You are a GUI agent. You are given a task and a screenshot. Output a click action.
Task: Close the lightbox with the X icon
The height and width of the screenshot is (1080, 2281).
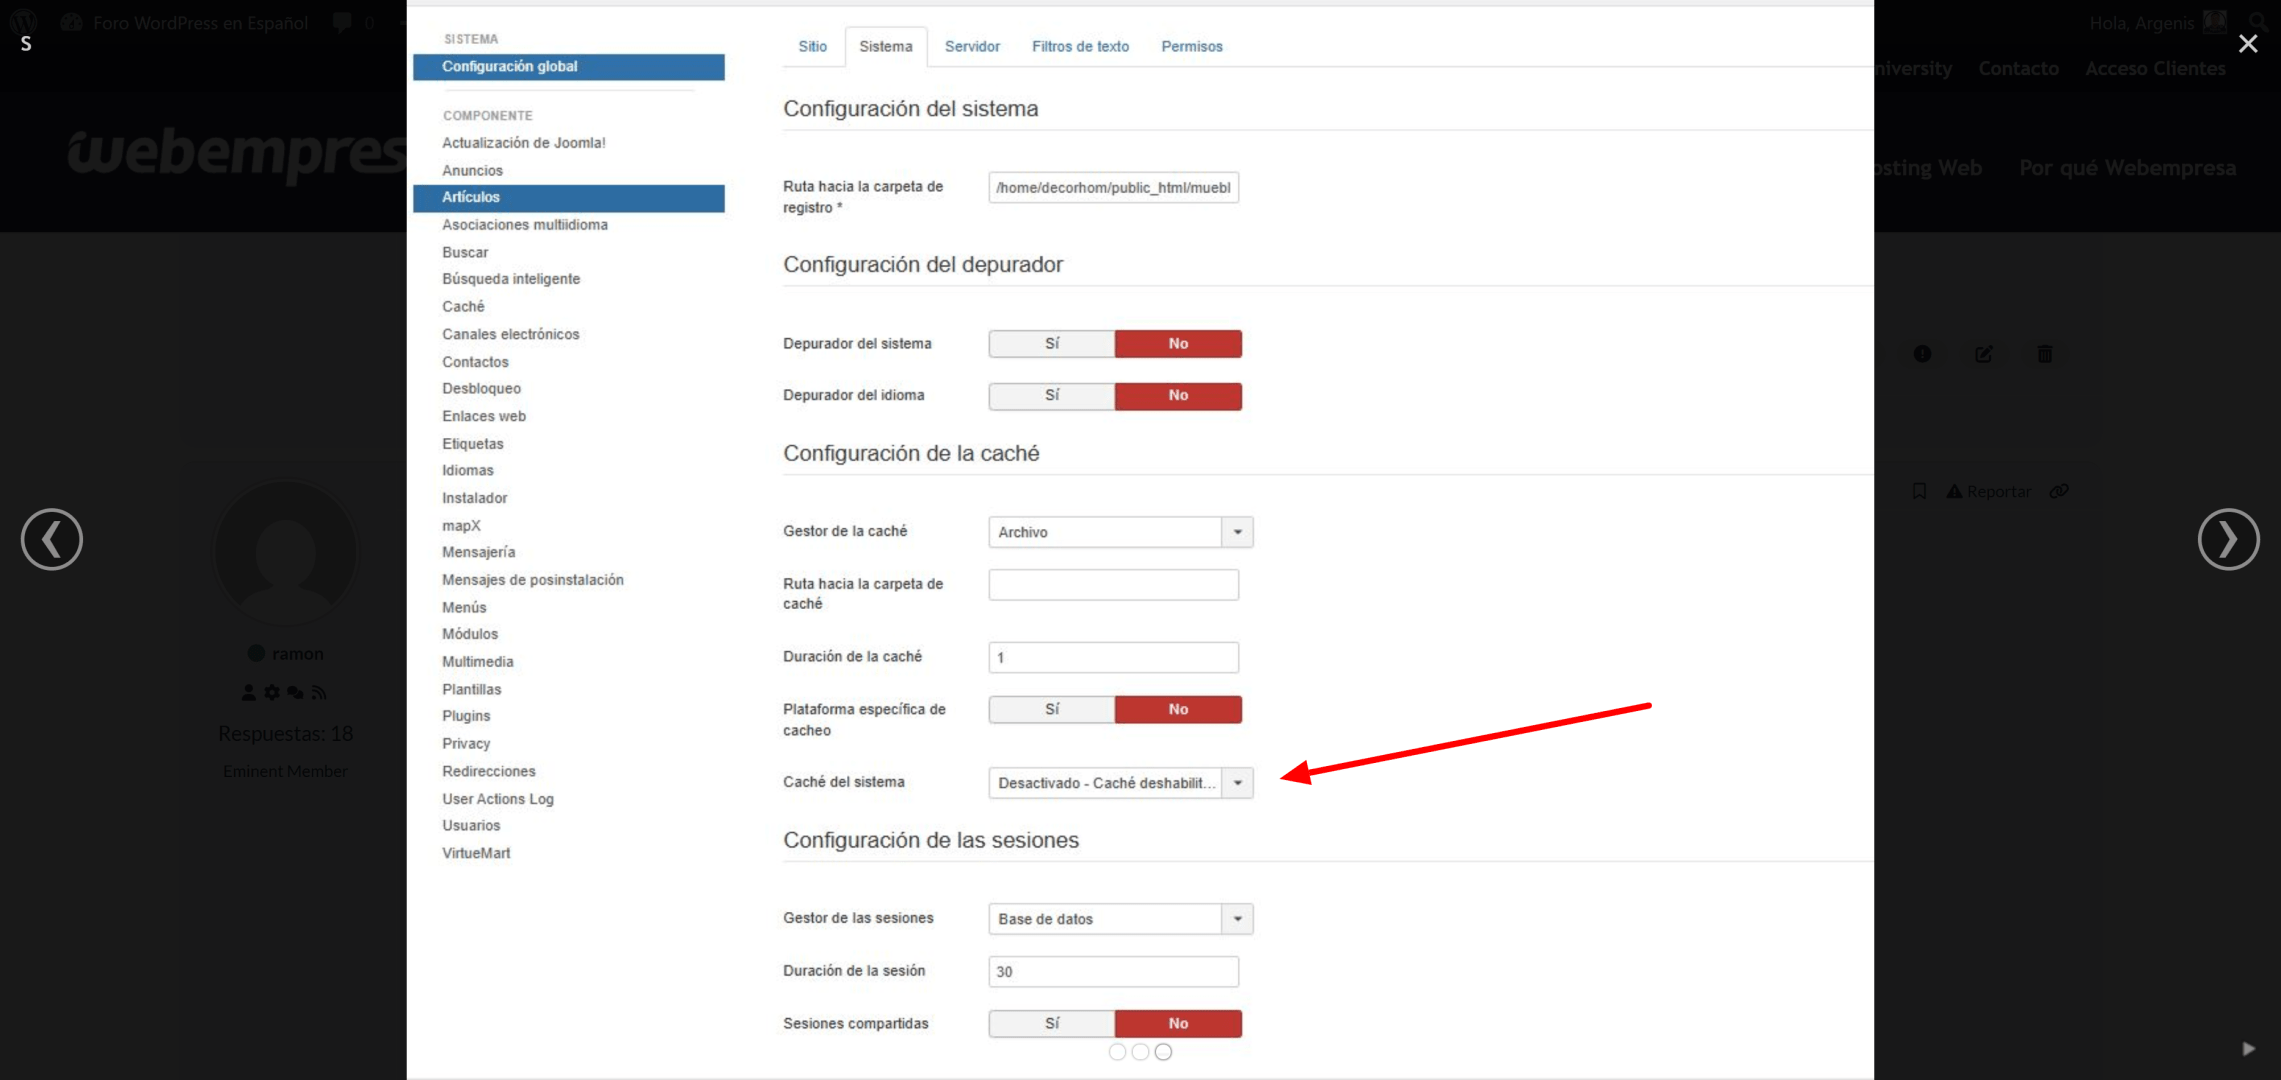pyautogui.click(x=2247, y=44)
